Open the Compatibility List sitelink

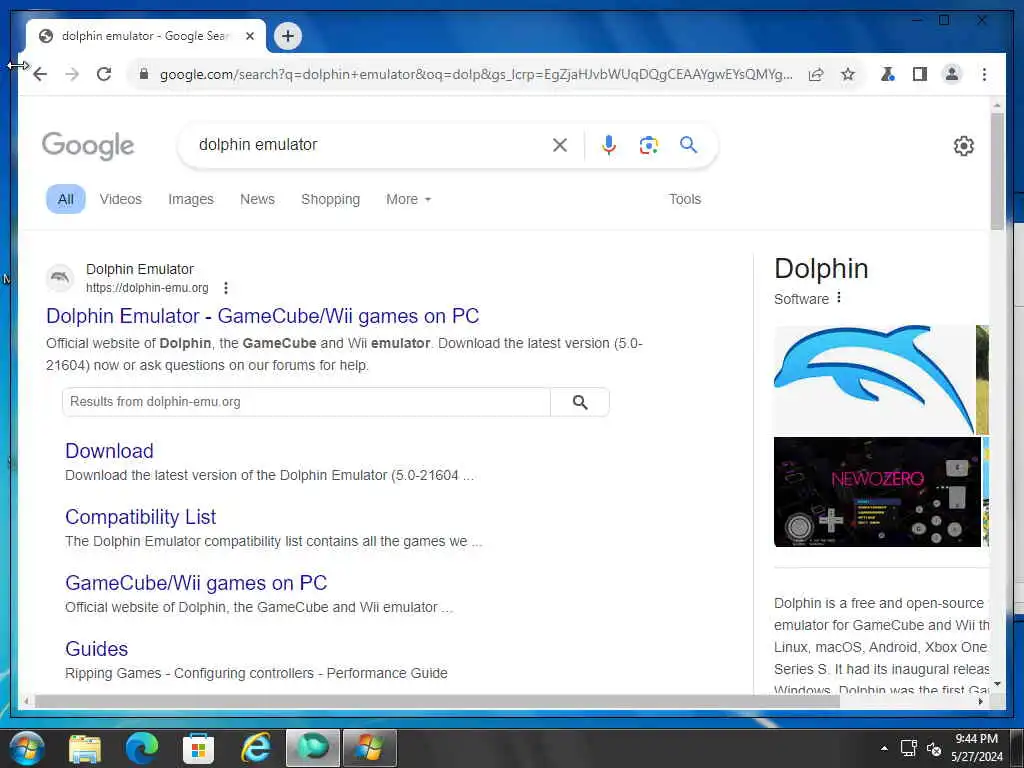coord(140,517)
